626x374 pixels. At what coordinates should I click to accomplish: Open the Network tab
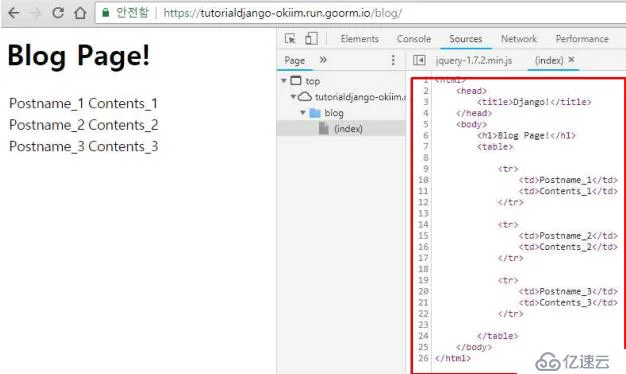(519, 39)
